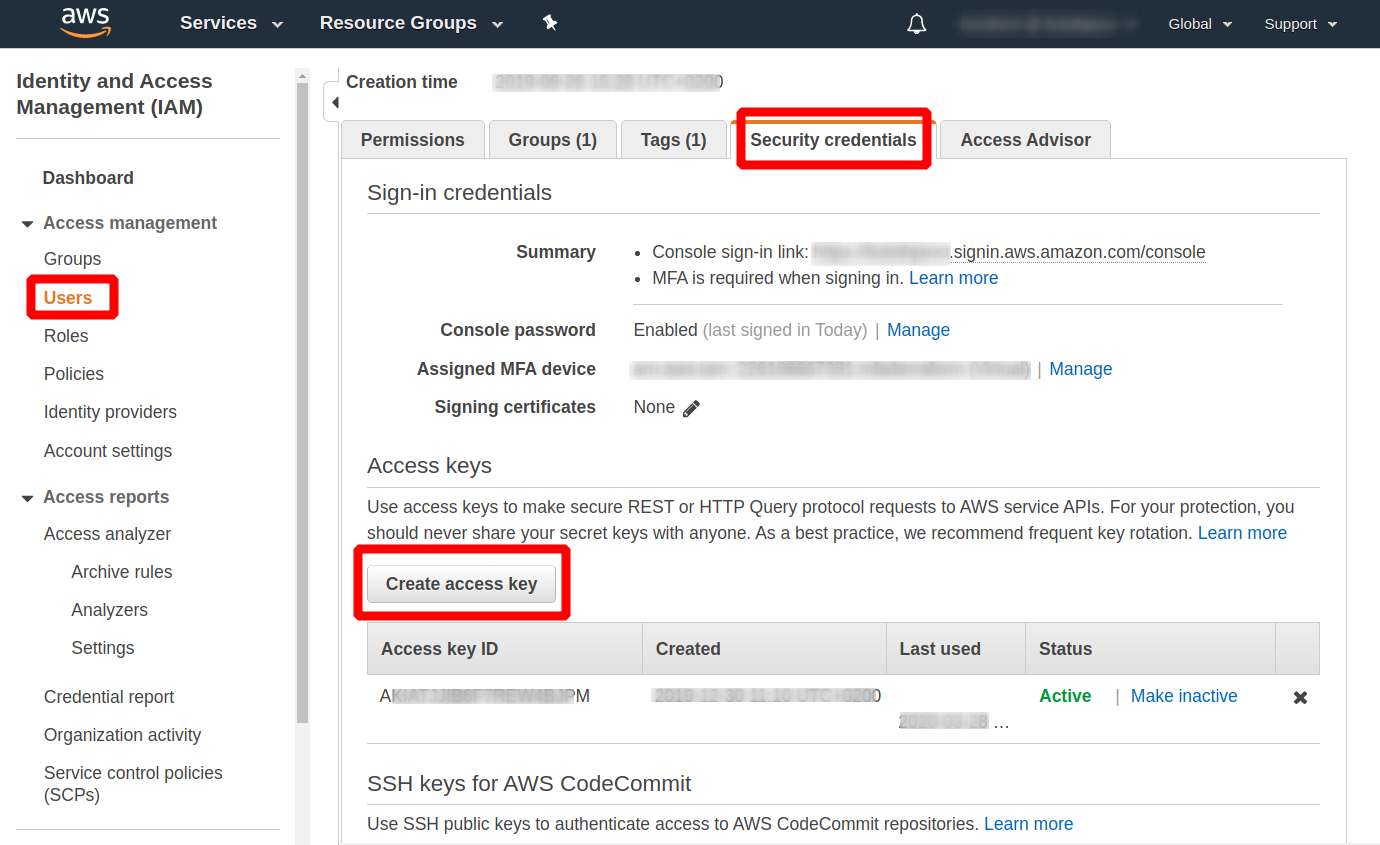Open Analyzers under Access analyzer
1380x845 pixels.
click(x=110, y=610)
